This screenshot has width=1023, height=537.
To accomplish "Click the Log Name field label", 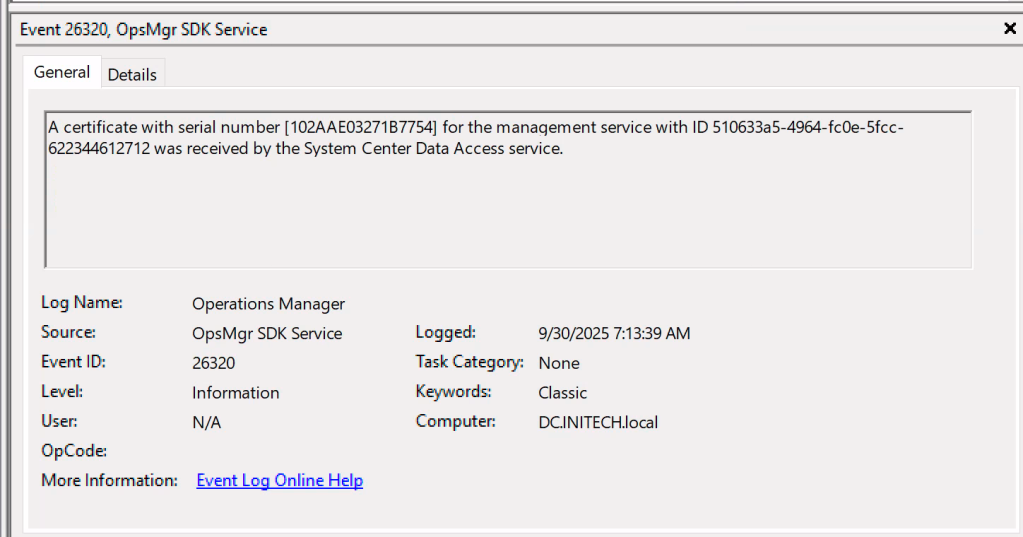I will click(x=81, y=302).
